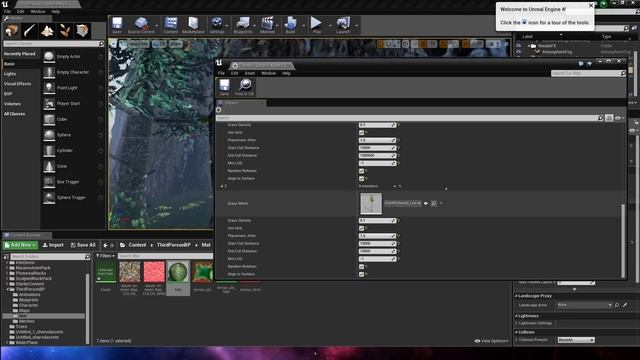Select Foliage mode icon

coord(64,31)
